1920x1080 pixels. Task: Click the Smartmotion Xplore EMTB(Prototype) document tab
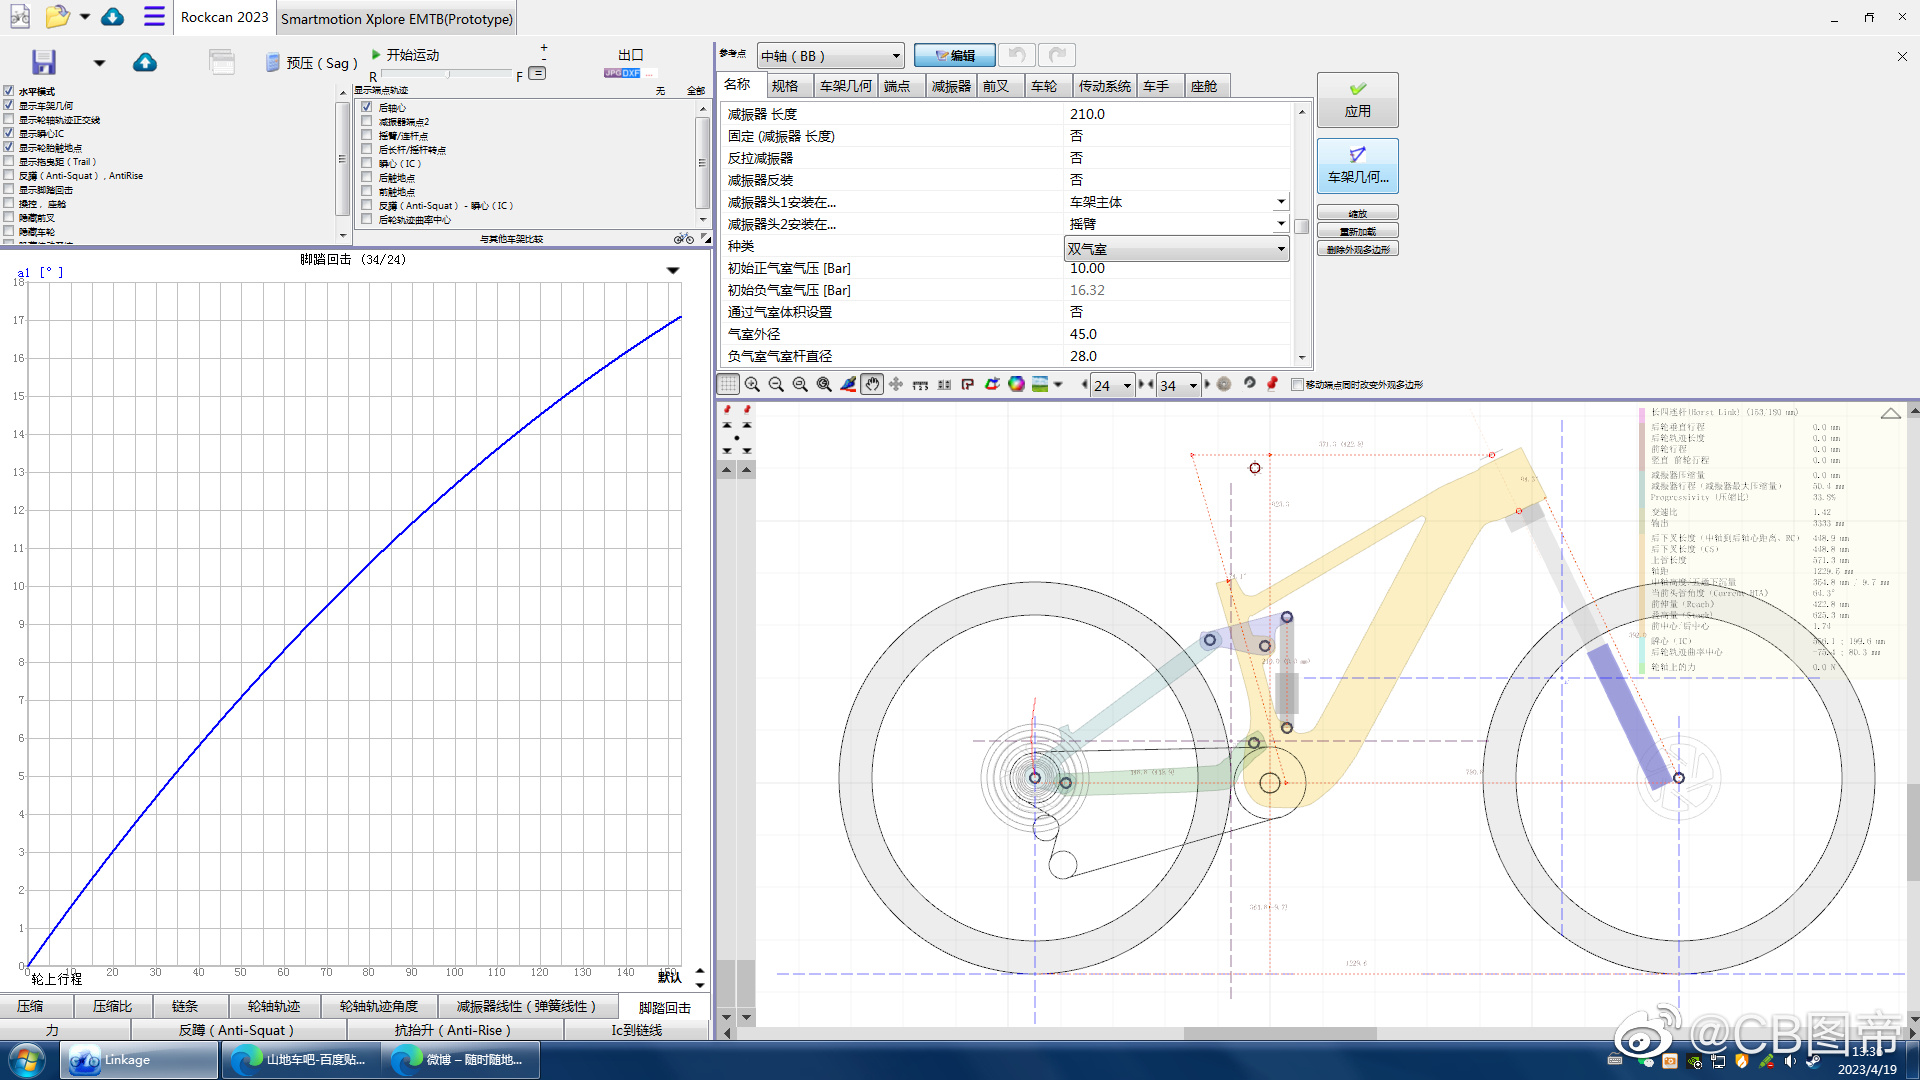click(x=397, y=18)
